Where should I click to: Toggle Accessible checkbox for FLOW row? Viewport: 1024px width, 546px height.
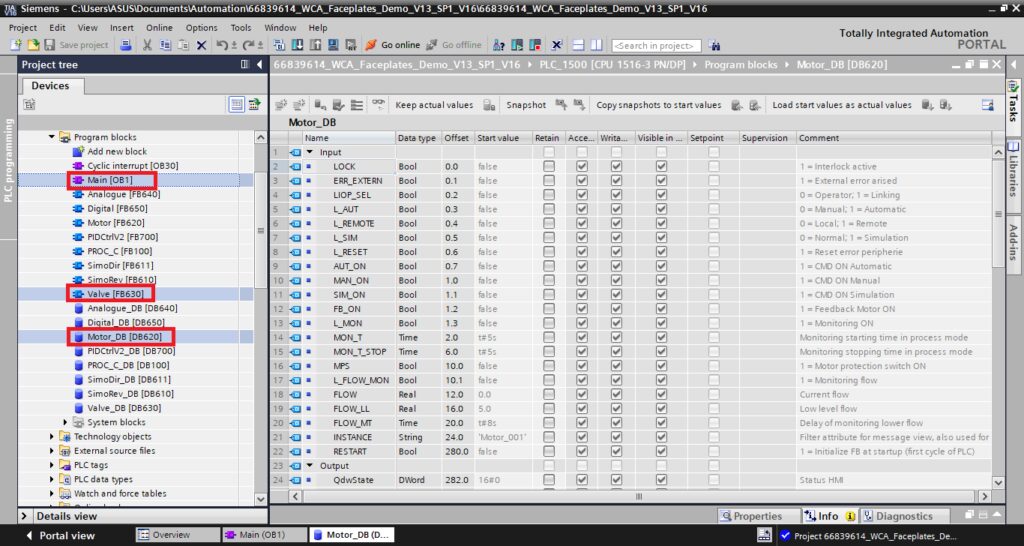point(582,394)
